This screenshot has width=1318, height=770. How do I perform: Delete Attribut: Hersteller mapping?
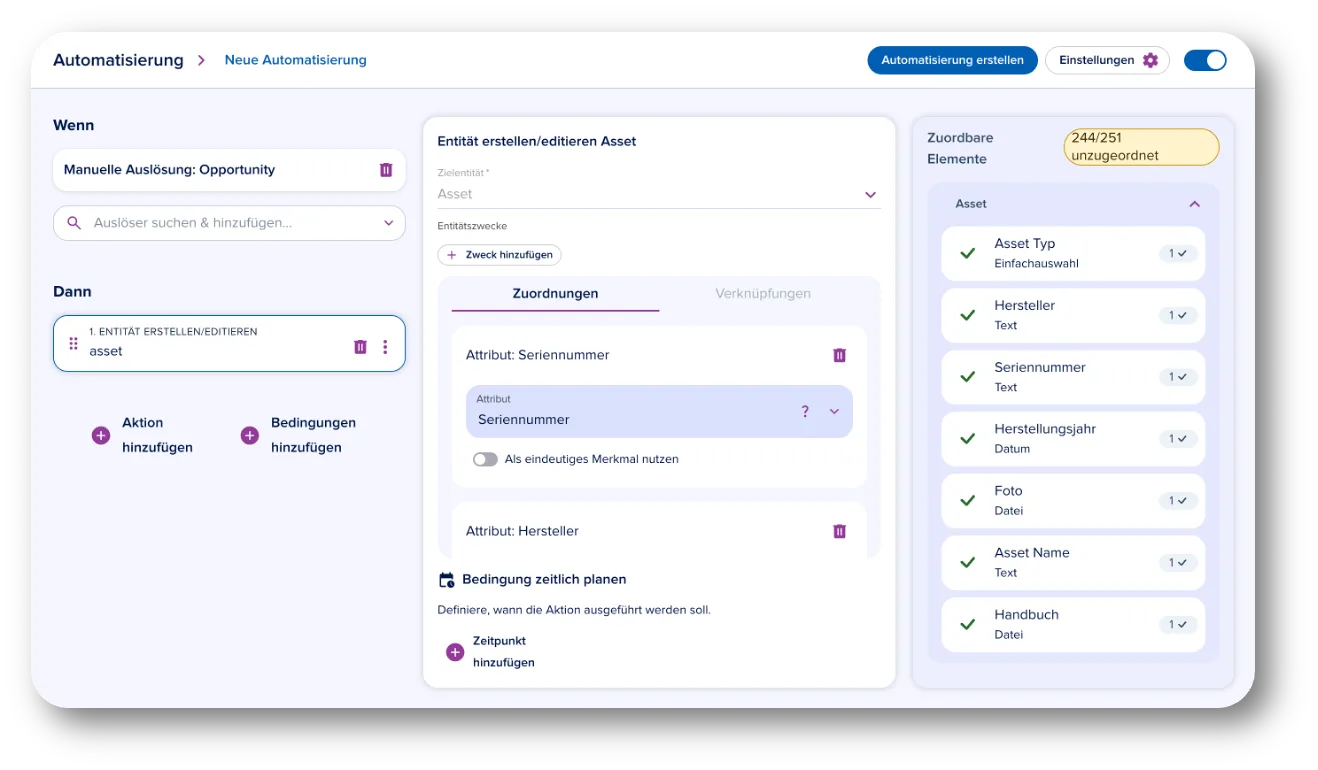(840, 531)
